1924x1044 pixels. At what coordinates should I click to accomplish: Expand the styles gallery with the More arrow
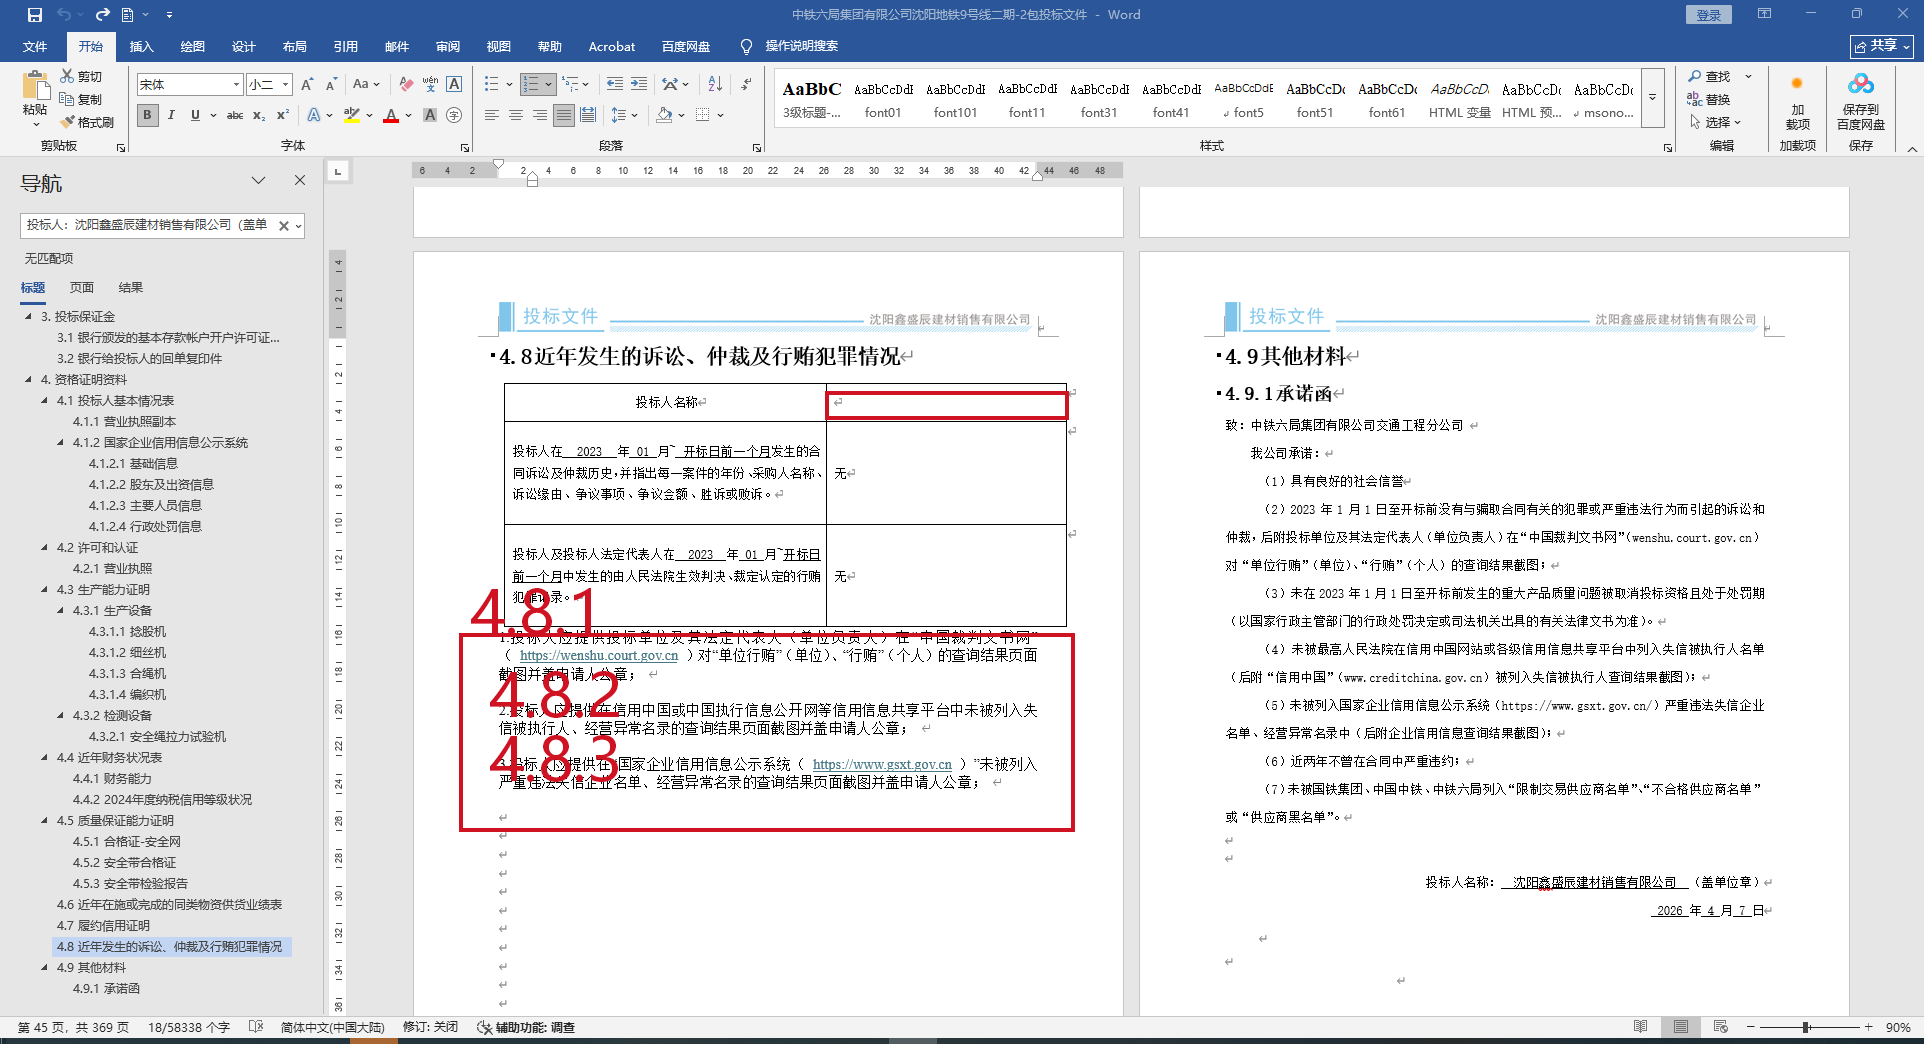click(1653, 97)
